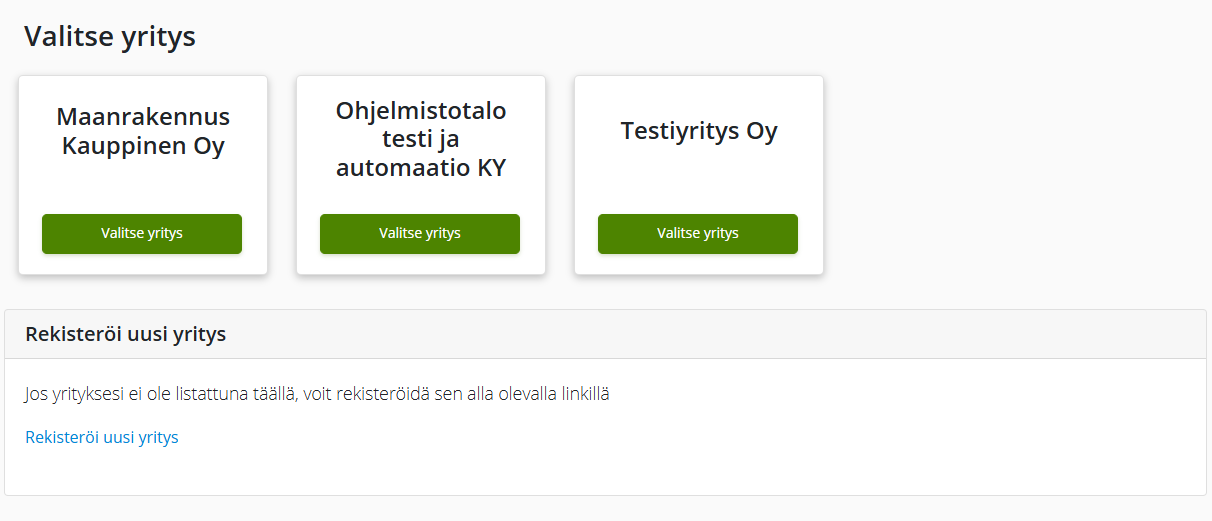Screen dimensions: 1212x521
Task: Click 'testi ja' line in the middle card
Action: pyautogui.click(x=421, y=139)
